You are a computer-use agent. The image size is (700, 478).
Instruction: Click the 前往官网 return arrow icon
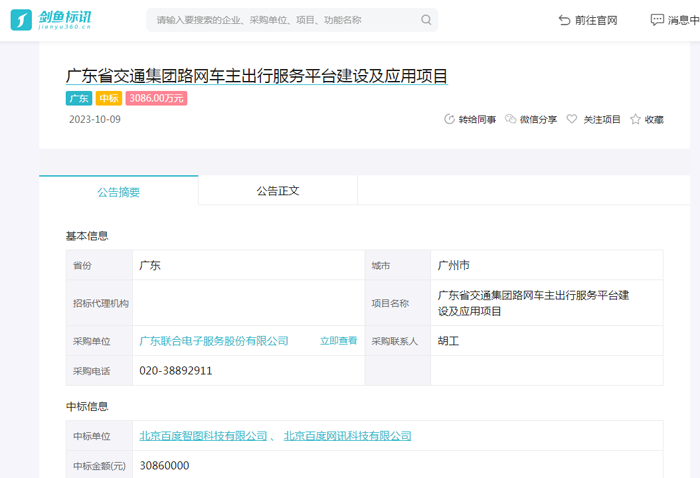pos(564,20)
